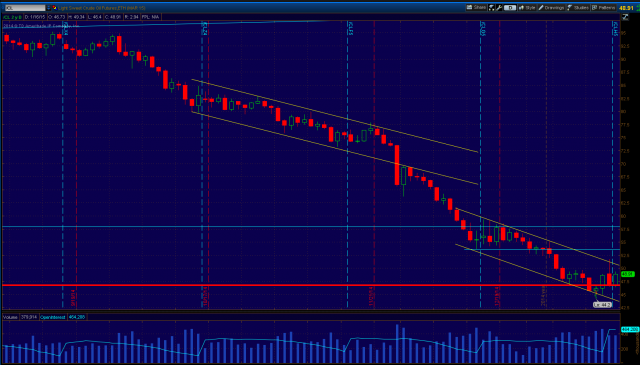Open the quick study flask icon
640x365 pixels.
tap(491, 8)
